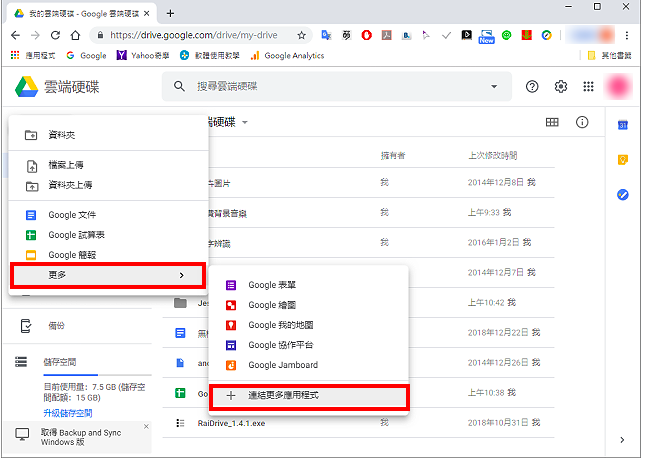Click the account avatar
The image size is (655, 463).
(619, 86)
